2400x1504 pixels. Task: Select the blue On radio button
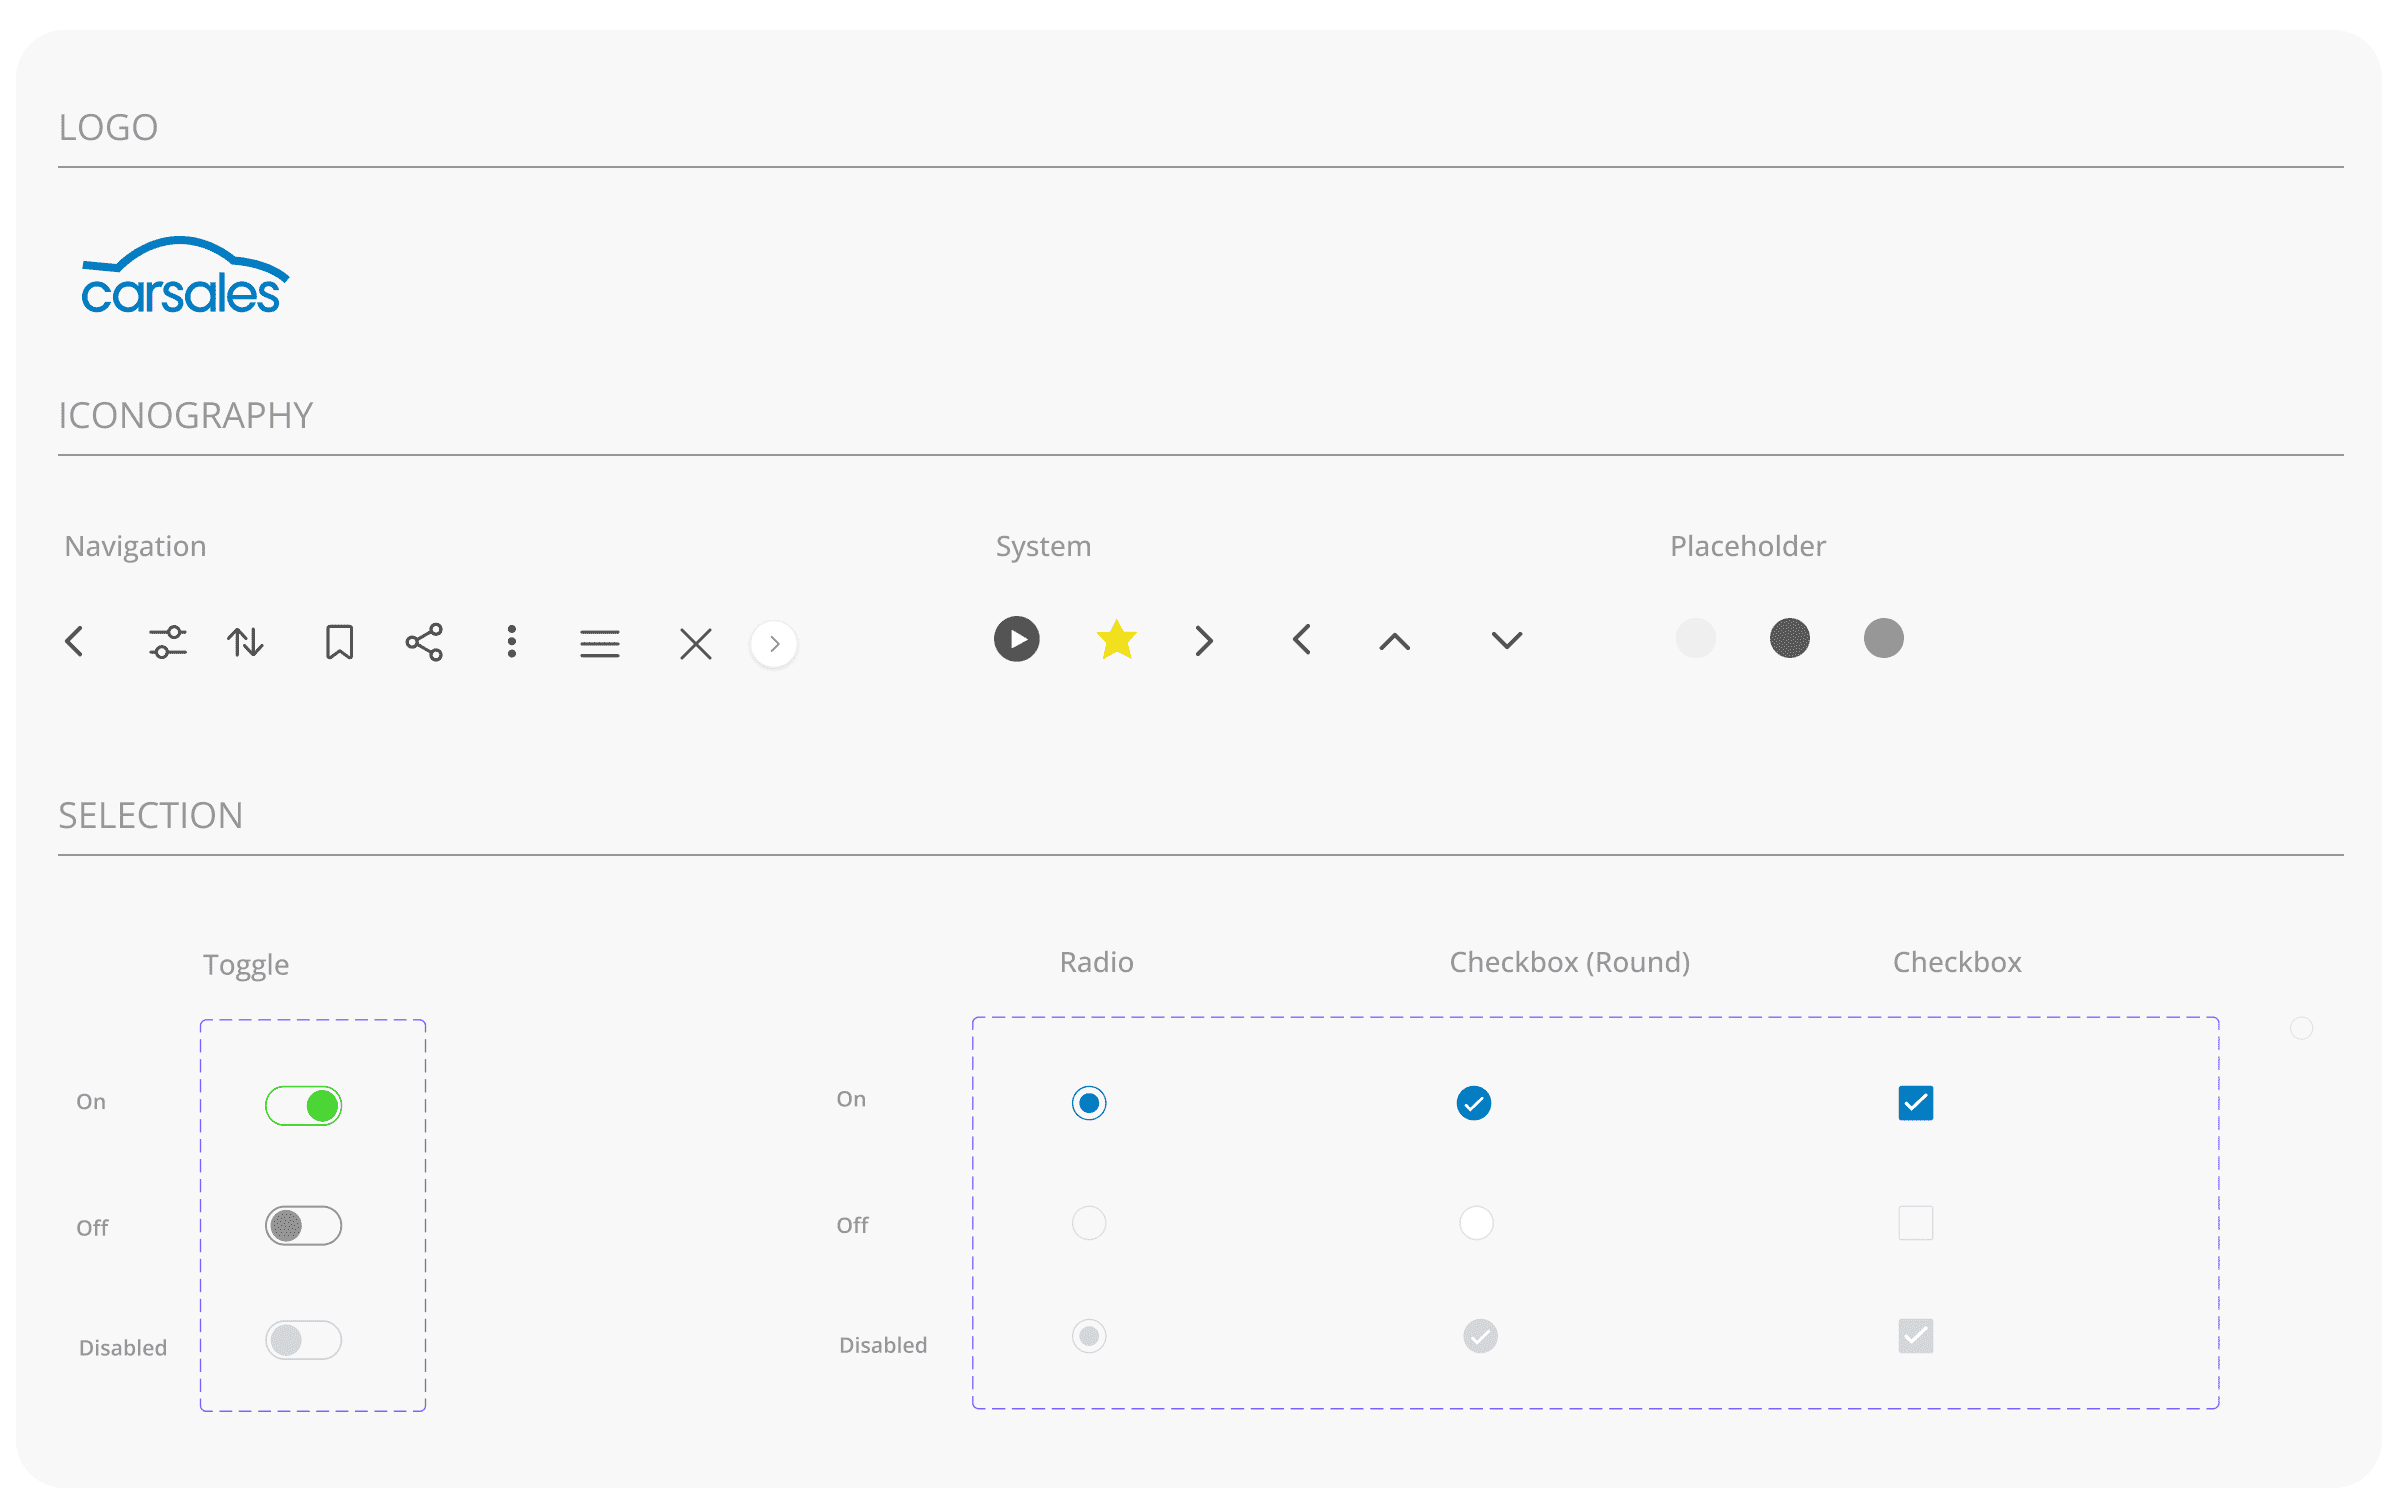click(1089, 1103)
